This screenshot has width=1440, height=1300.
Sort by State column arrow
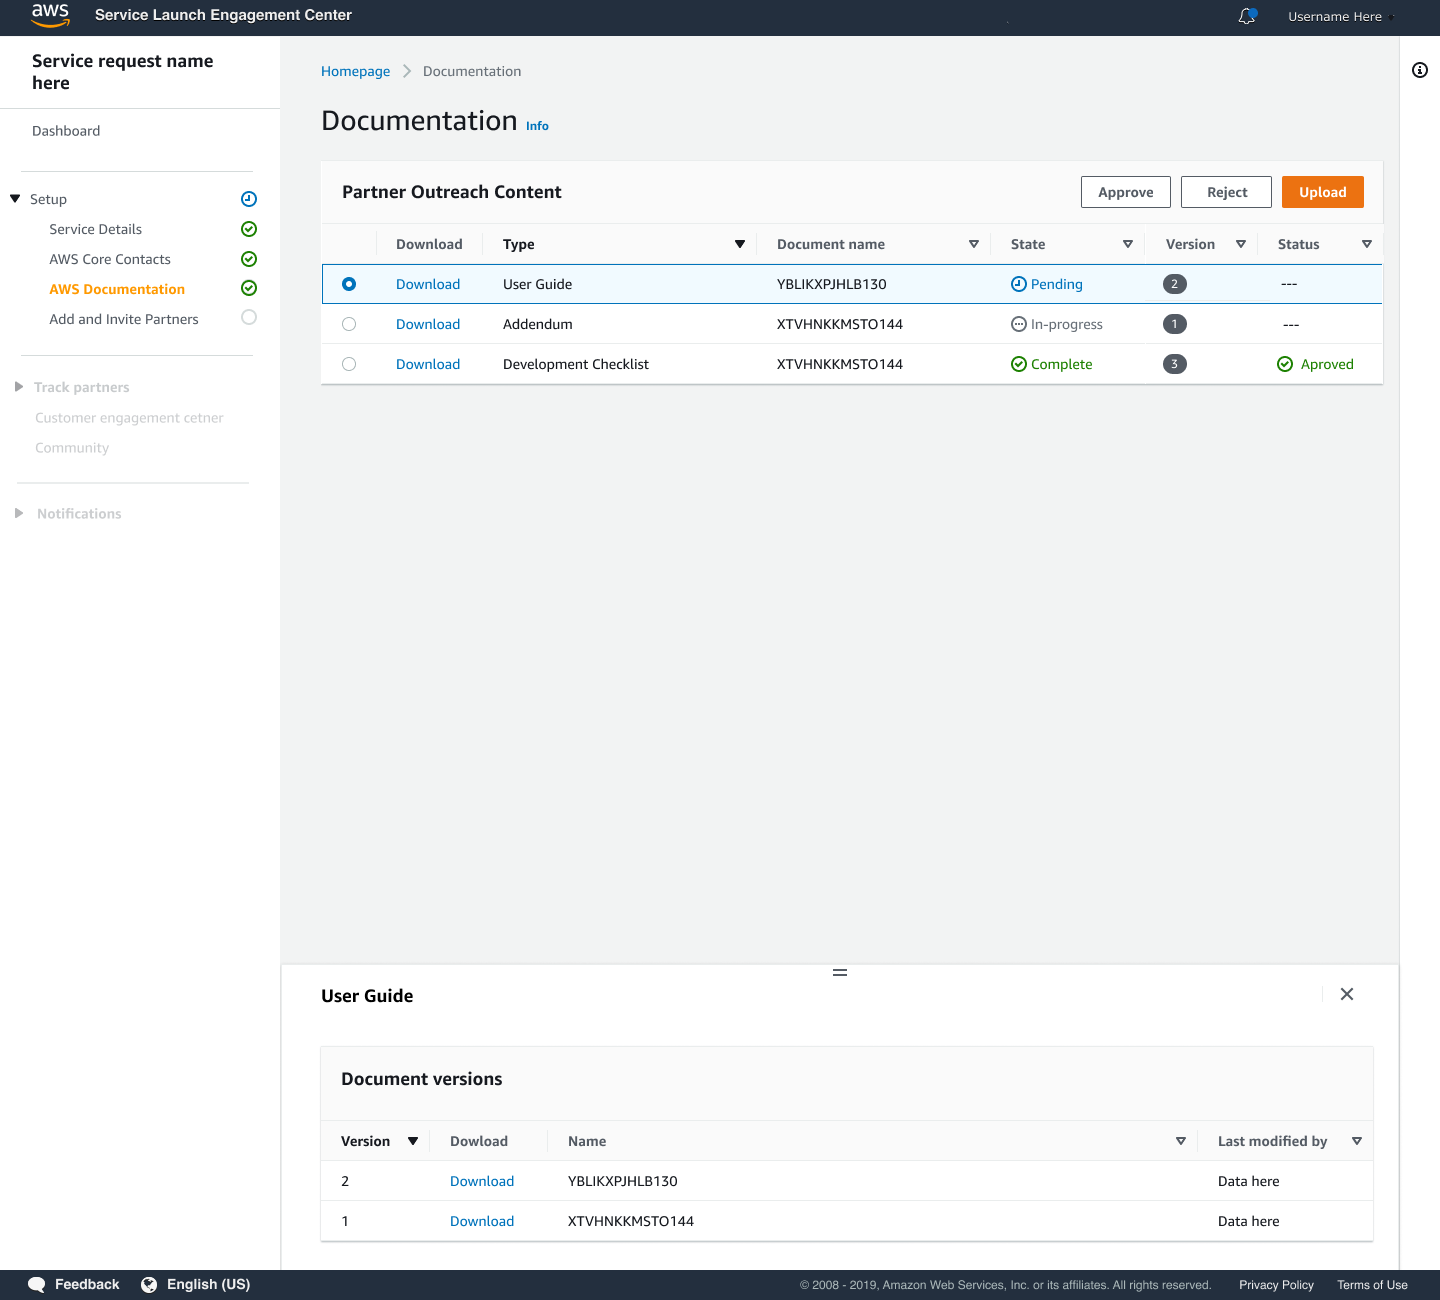[x=1128, y=244]
